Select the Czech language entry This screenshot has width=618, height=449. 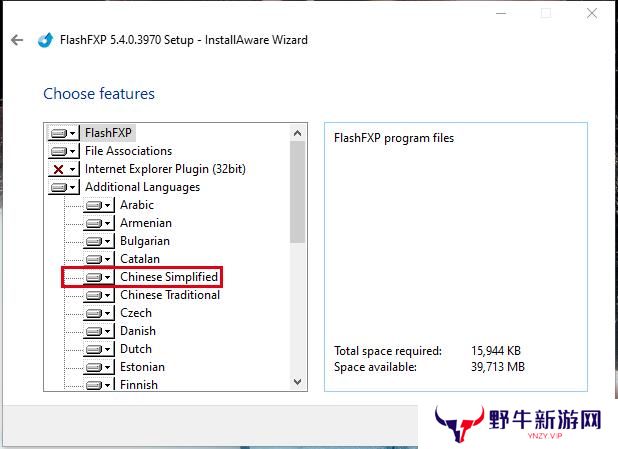(x=136, y=313)
